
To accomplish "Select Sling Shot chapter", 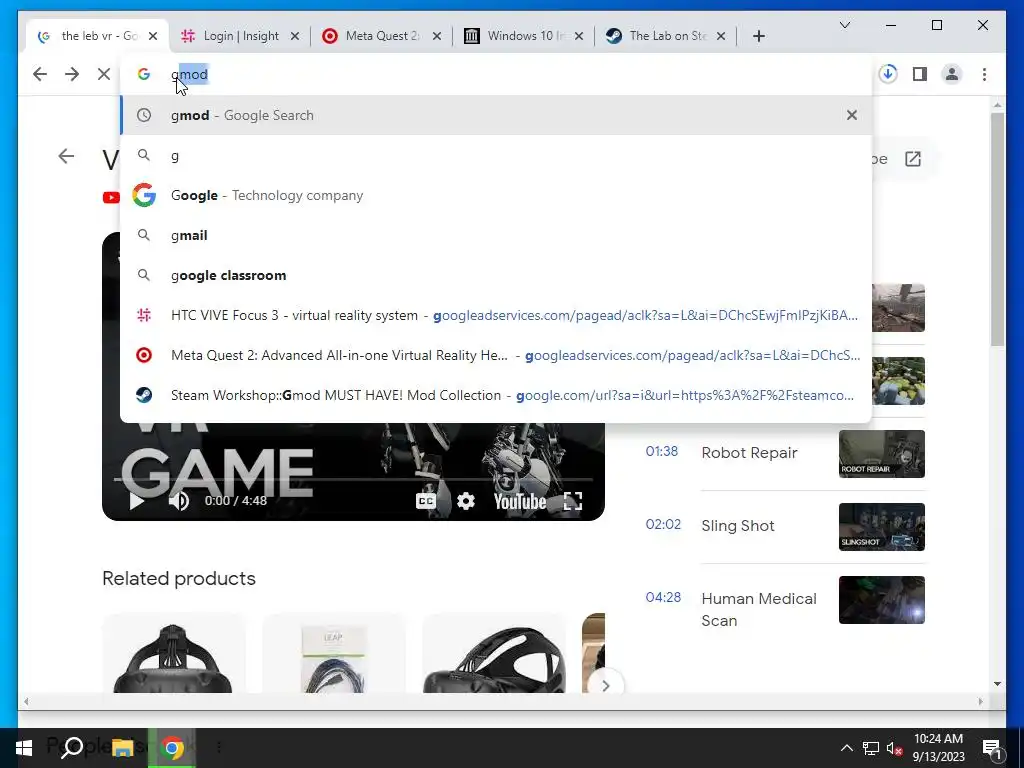I will (x=738, y=526).
